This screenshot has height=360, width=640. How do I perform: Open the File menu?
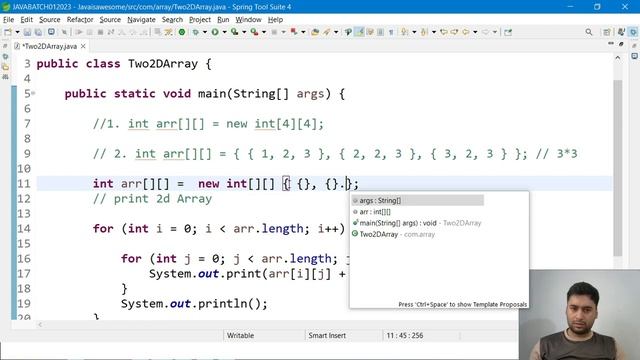[x=8, y=20]
